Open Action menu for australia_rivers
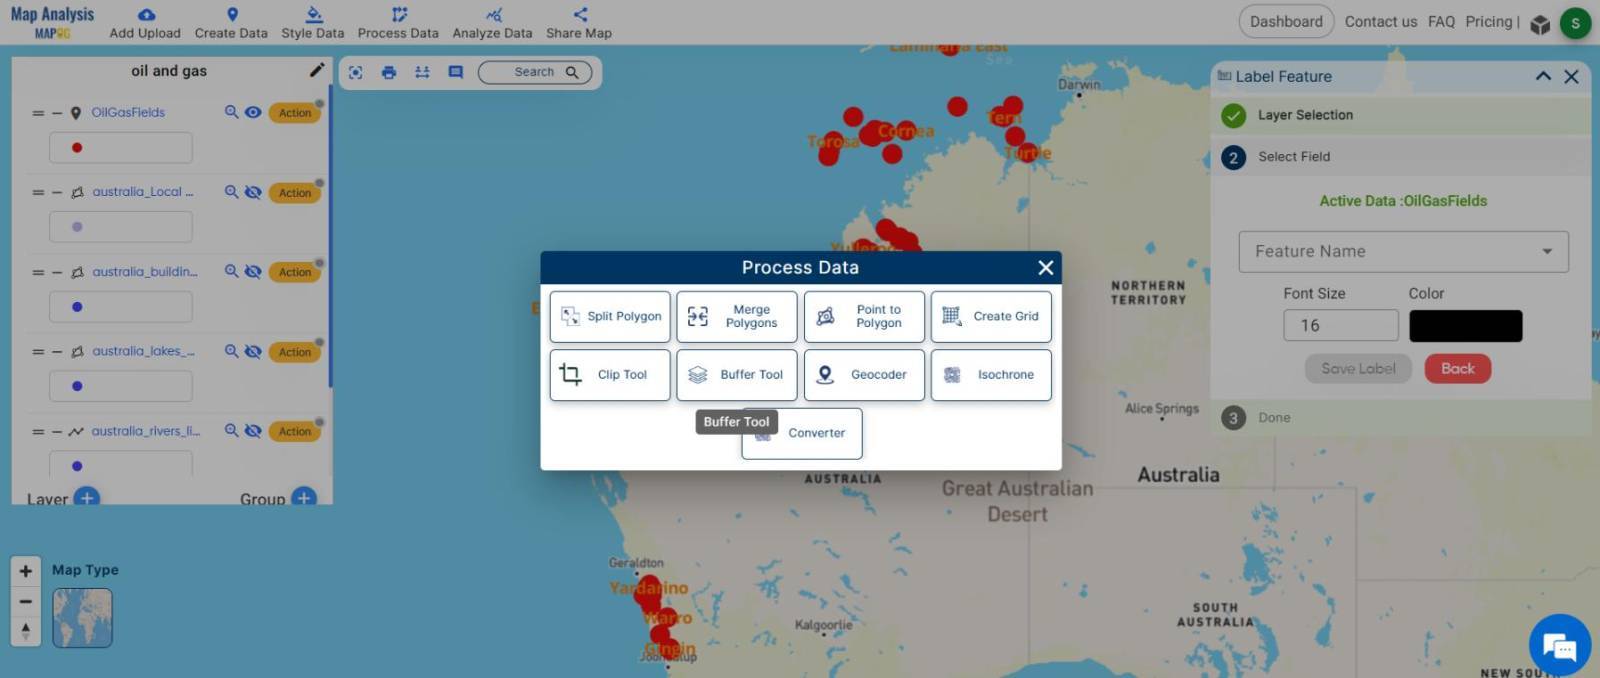This screenshot has width=1600, height=678. click(295, 432)
